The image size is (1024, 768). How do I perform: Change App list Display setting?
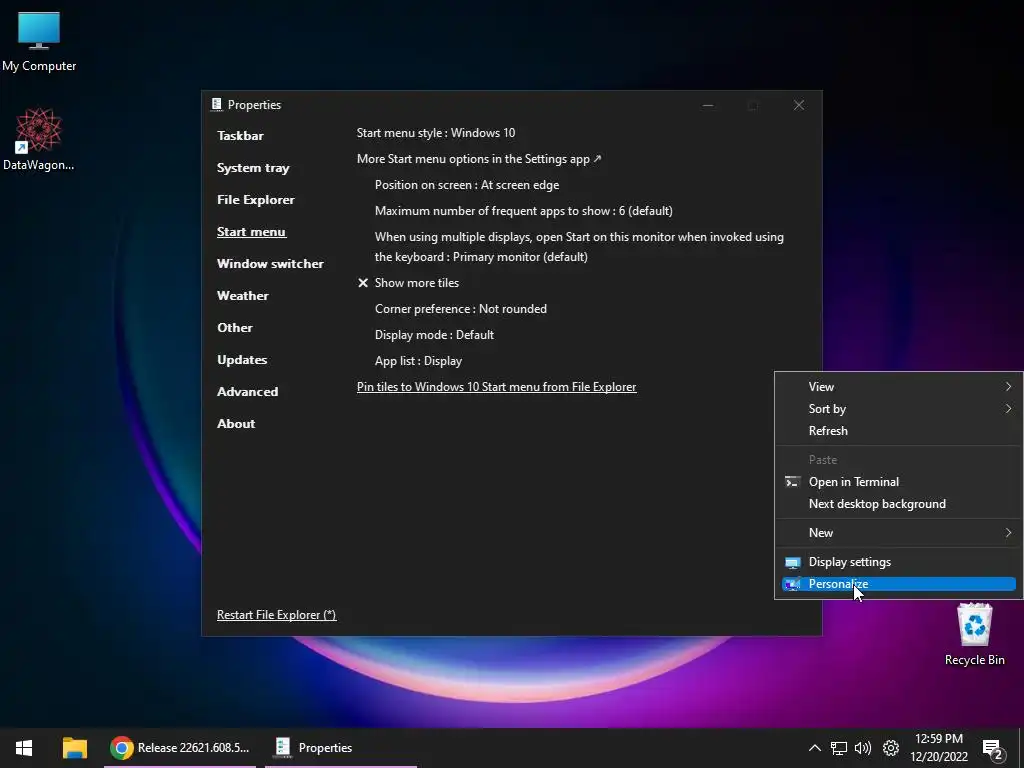tap(418, 361)
